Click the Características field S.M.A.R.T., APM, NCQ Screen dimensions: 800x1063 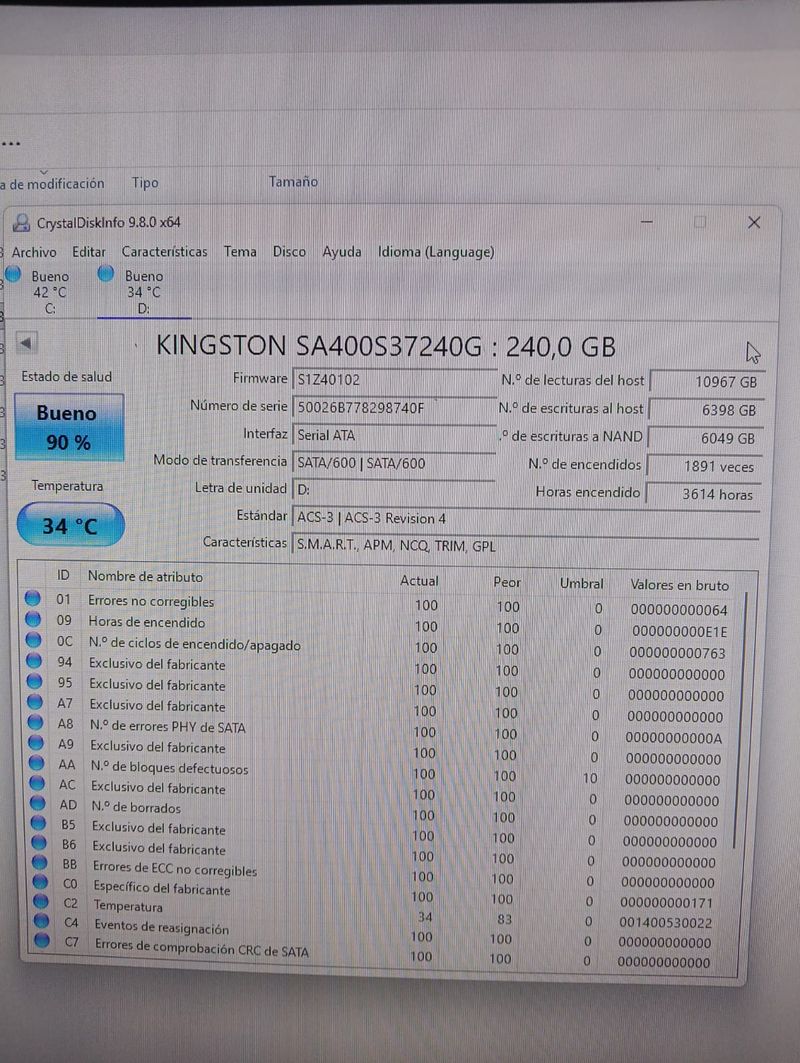click(525, 546)
